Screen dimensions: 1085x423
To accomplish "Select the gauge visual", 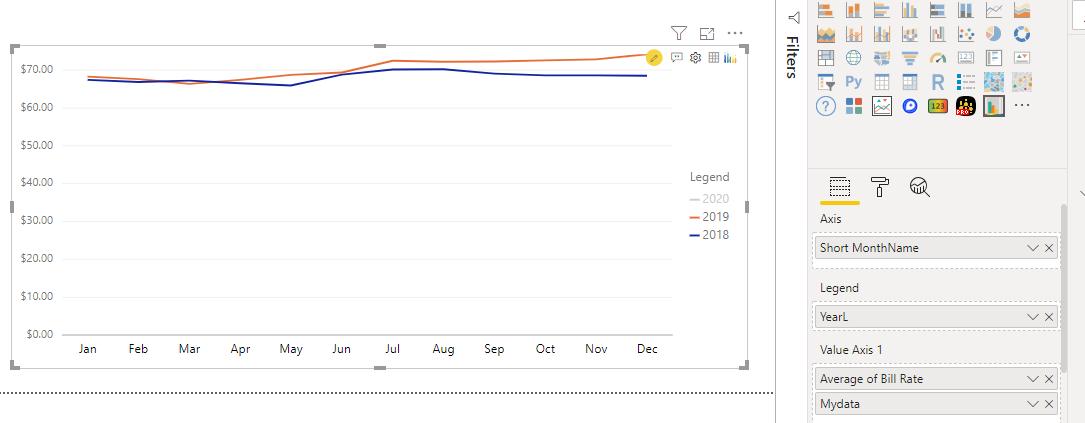I will point(938,57).
